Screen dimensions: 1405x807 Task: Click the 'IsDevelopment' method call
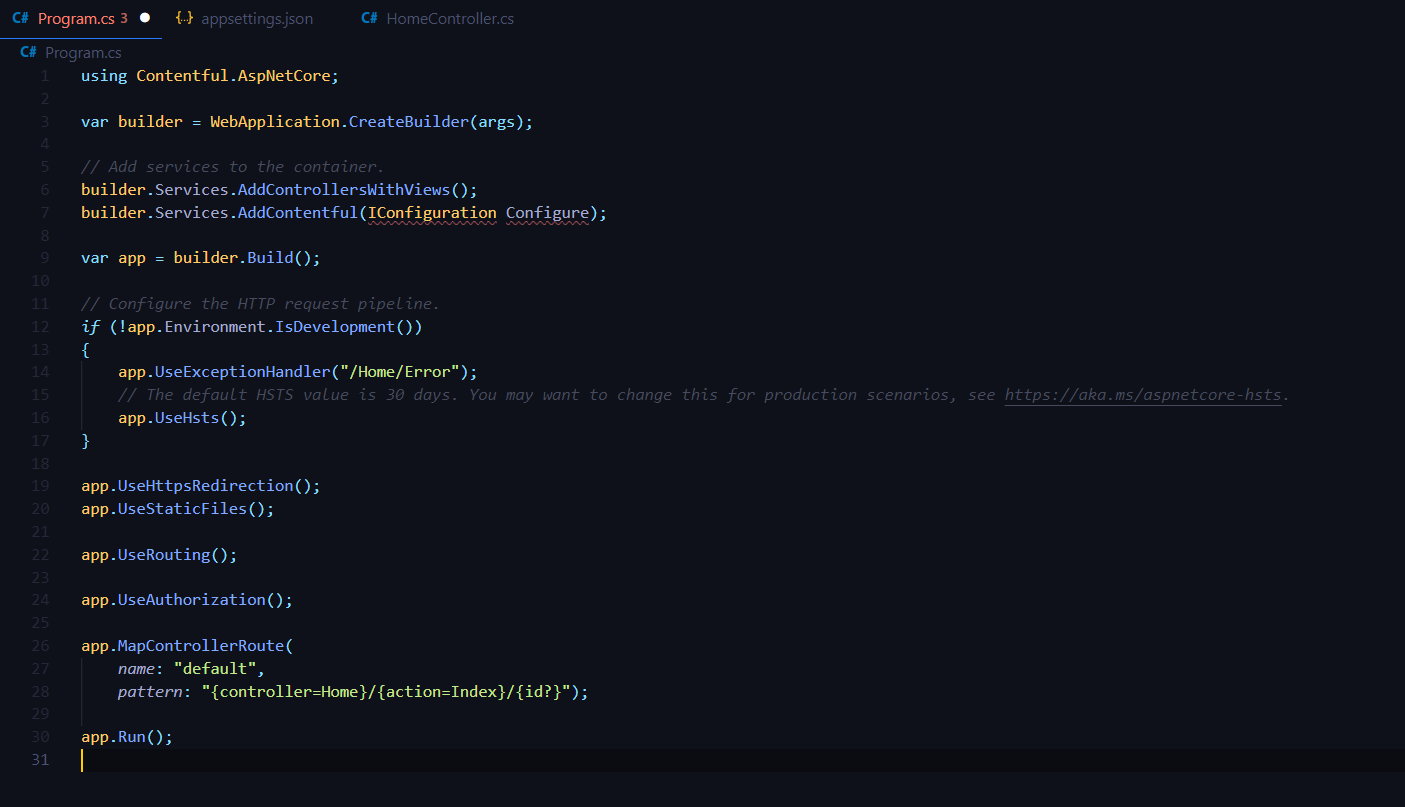(x=334, y=327)
